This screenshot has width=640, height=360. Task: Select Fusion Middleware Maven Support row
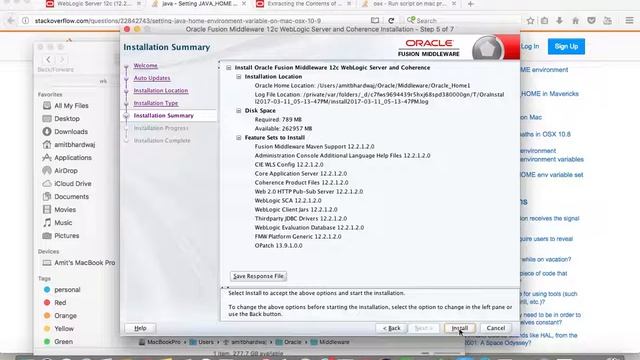[x=314, y=147]
